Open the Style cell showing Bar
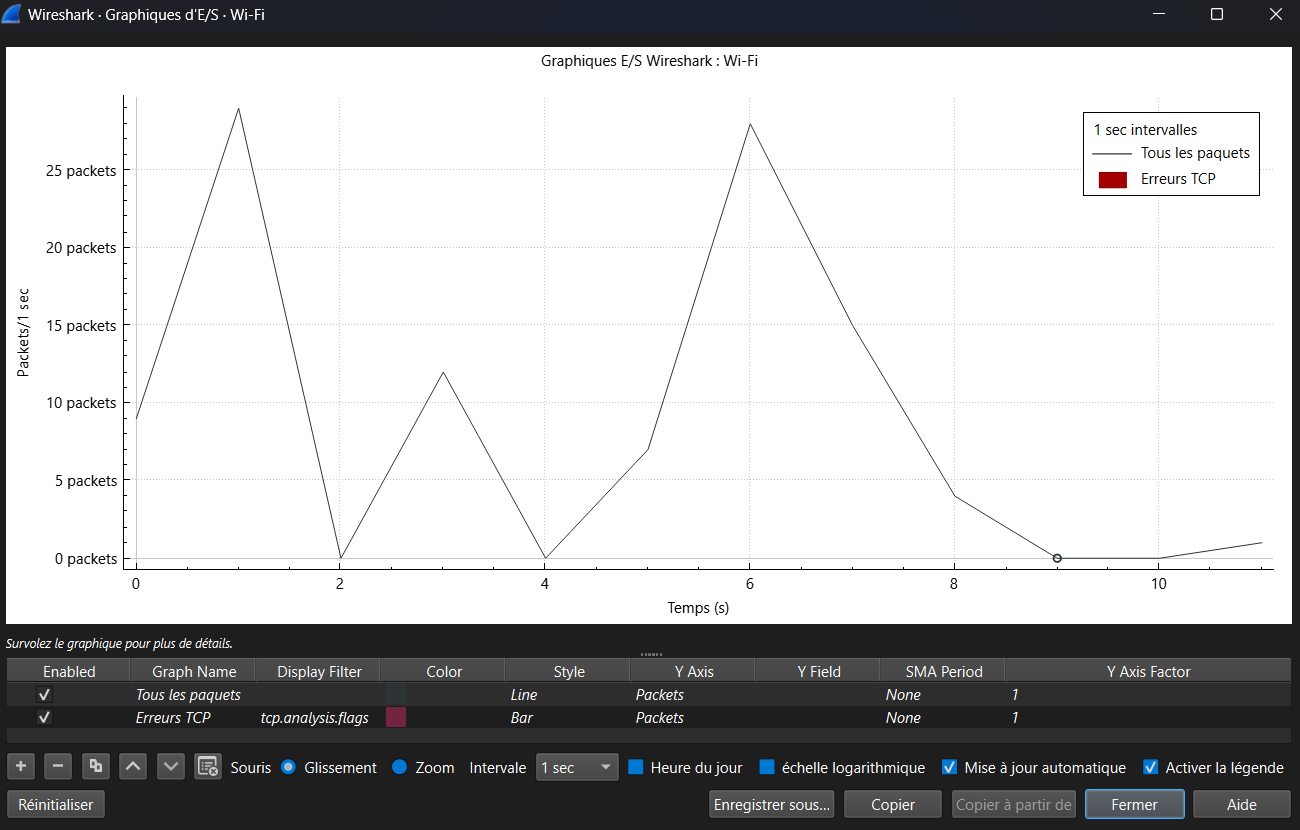 (x=567, y=717)
